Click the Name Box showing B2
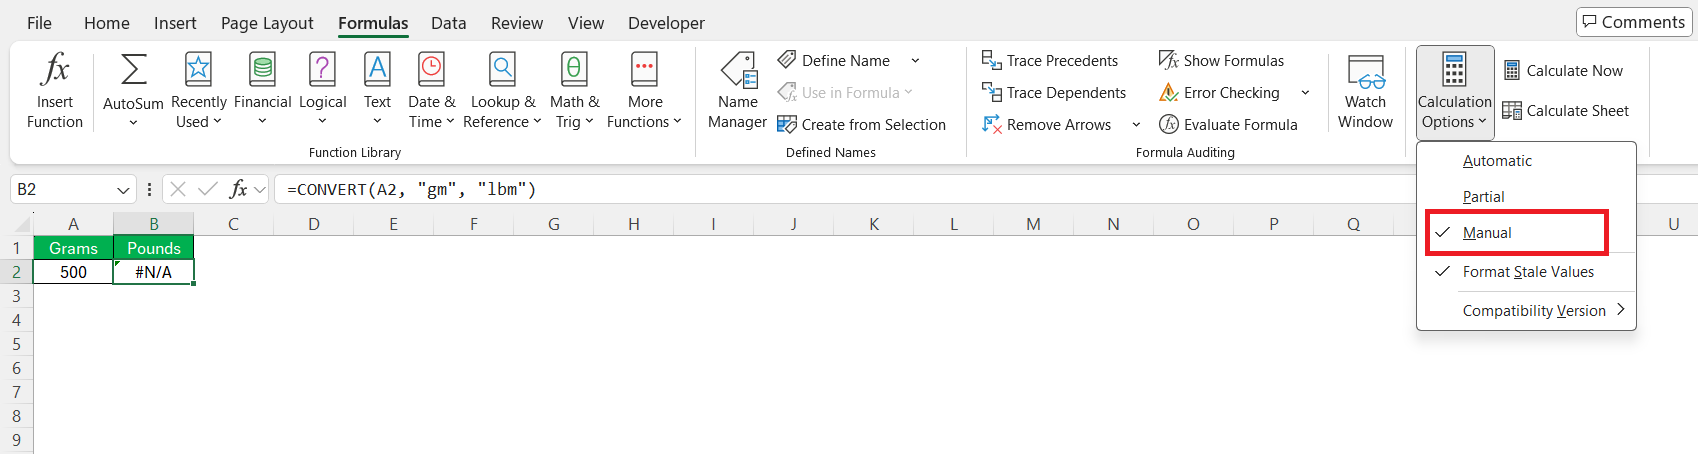This screenshot has width=1698, height=454. tap(62, 189)
